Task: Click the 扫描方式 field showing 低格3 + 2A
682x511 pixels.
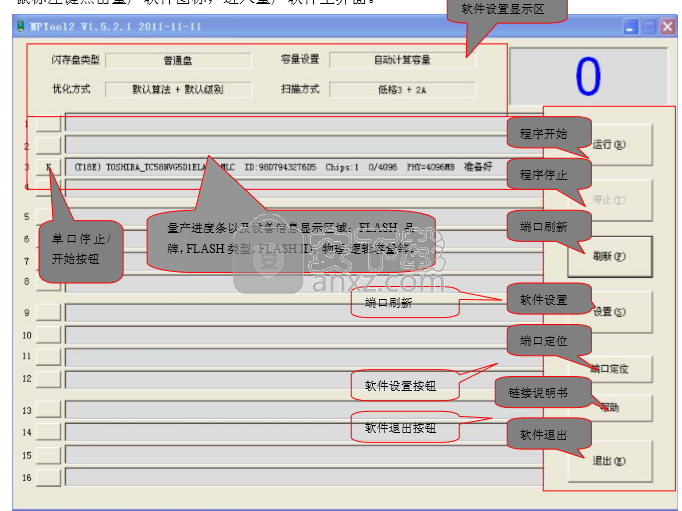Action: tap(402, 90)
